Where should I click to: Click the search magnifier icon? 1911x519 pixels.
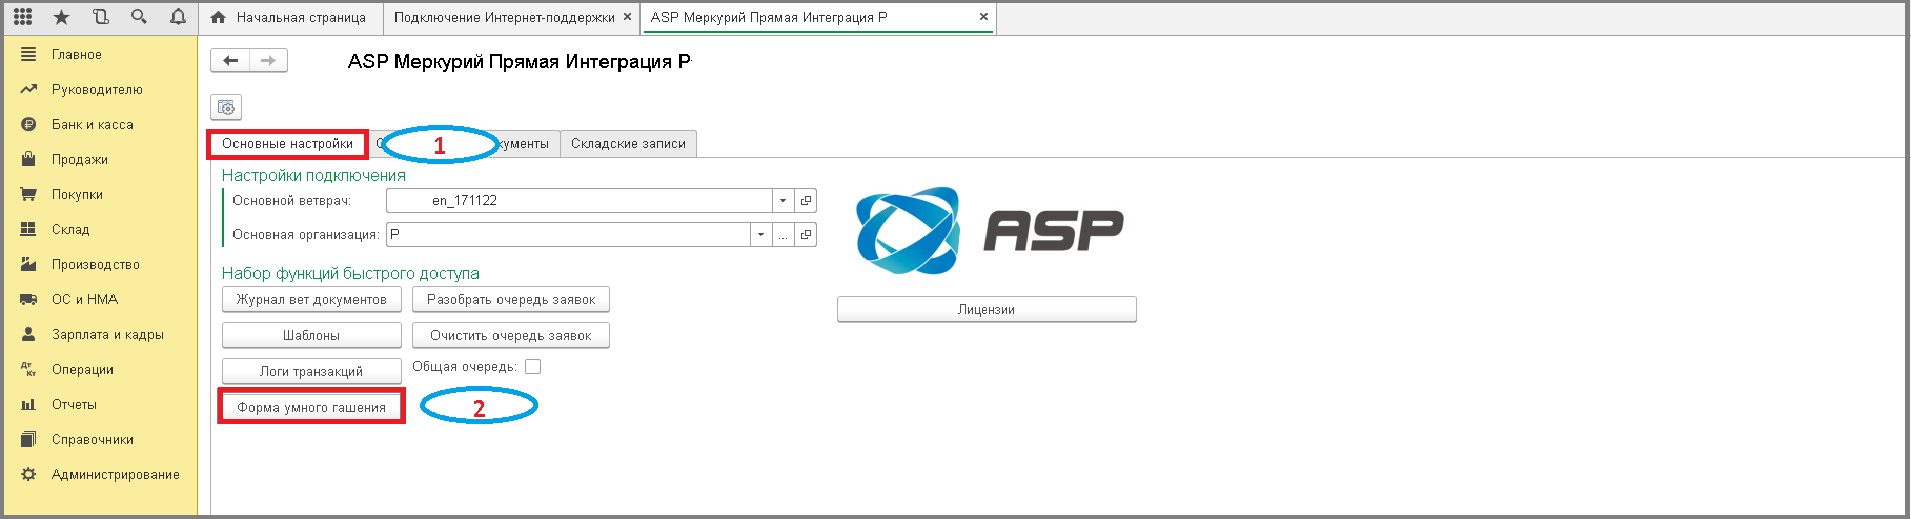pyautogui.click(x=139, y=17)
